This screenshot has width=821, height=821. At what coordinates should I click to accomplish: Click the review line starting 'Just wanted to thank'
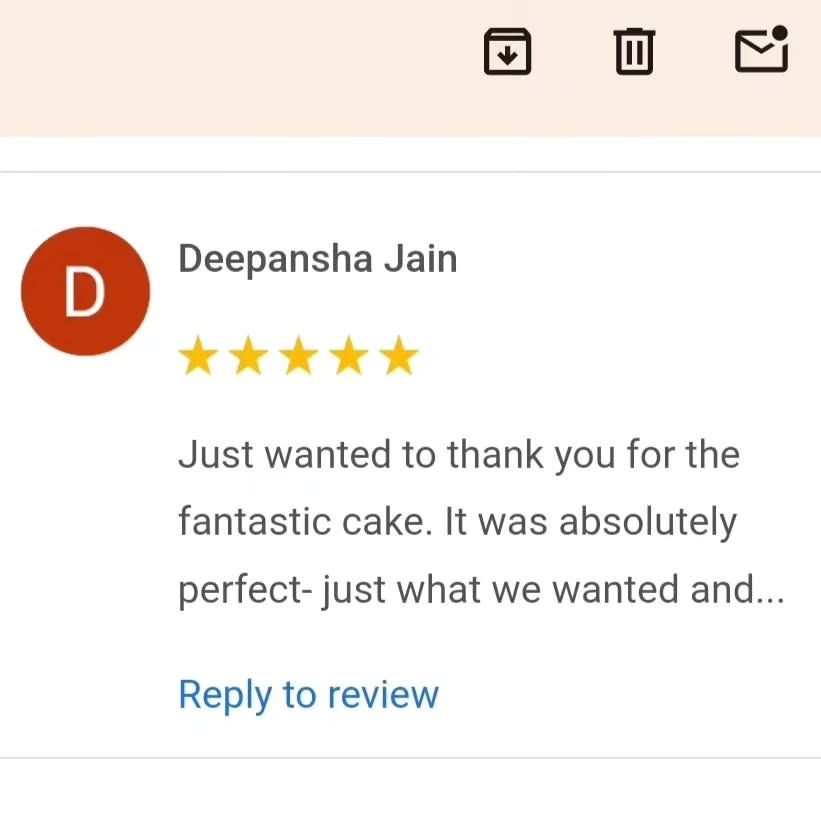459,456
